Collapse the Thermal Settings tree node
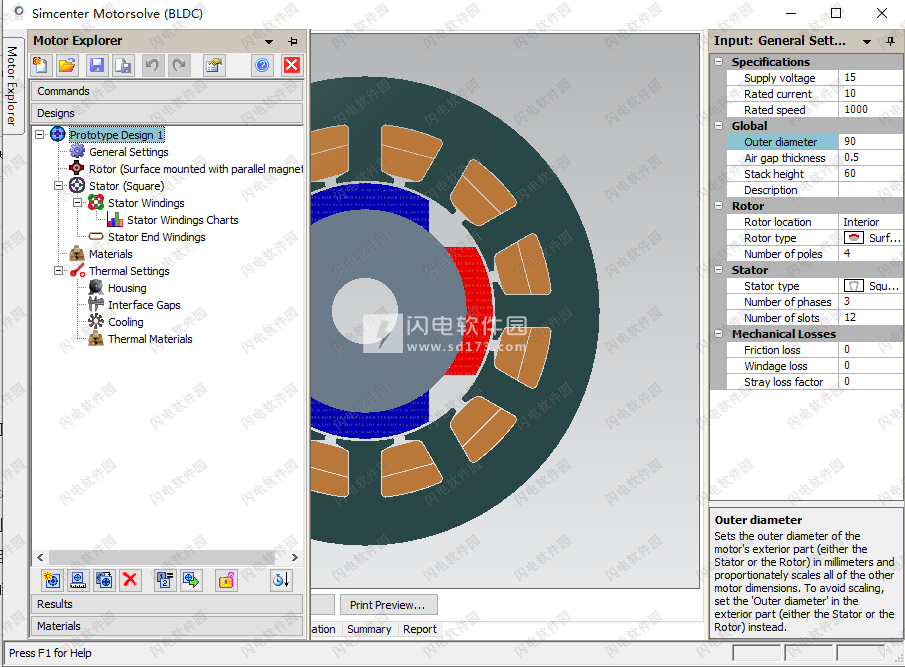The image size is (905, 667). [58, 271]
